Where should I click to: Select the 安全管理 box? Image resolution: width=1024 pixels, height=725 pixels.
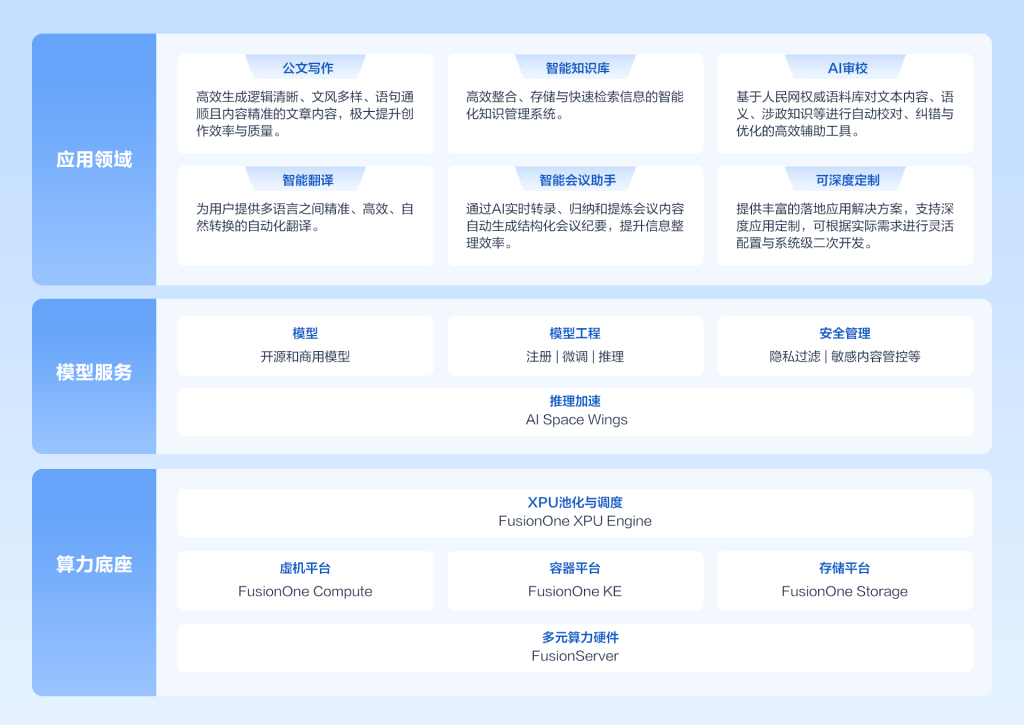pyautogui.click(x=845, y=346)
